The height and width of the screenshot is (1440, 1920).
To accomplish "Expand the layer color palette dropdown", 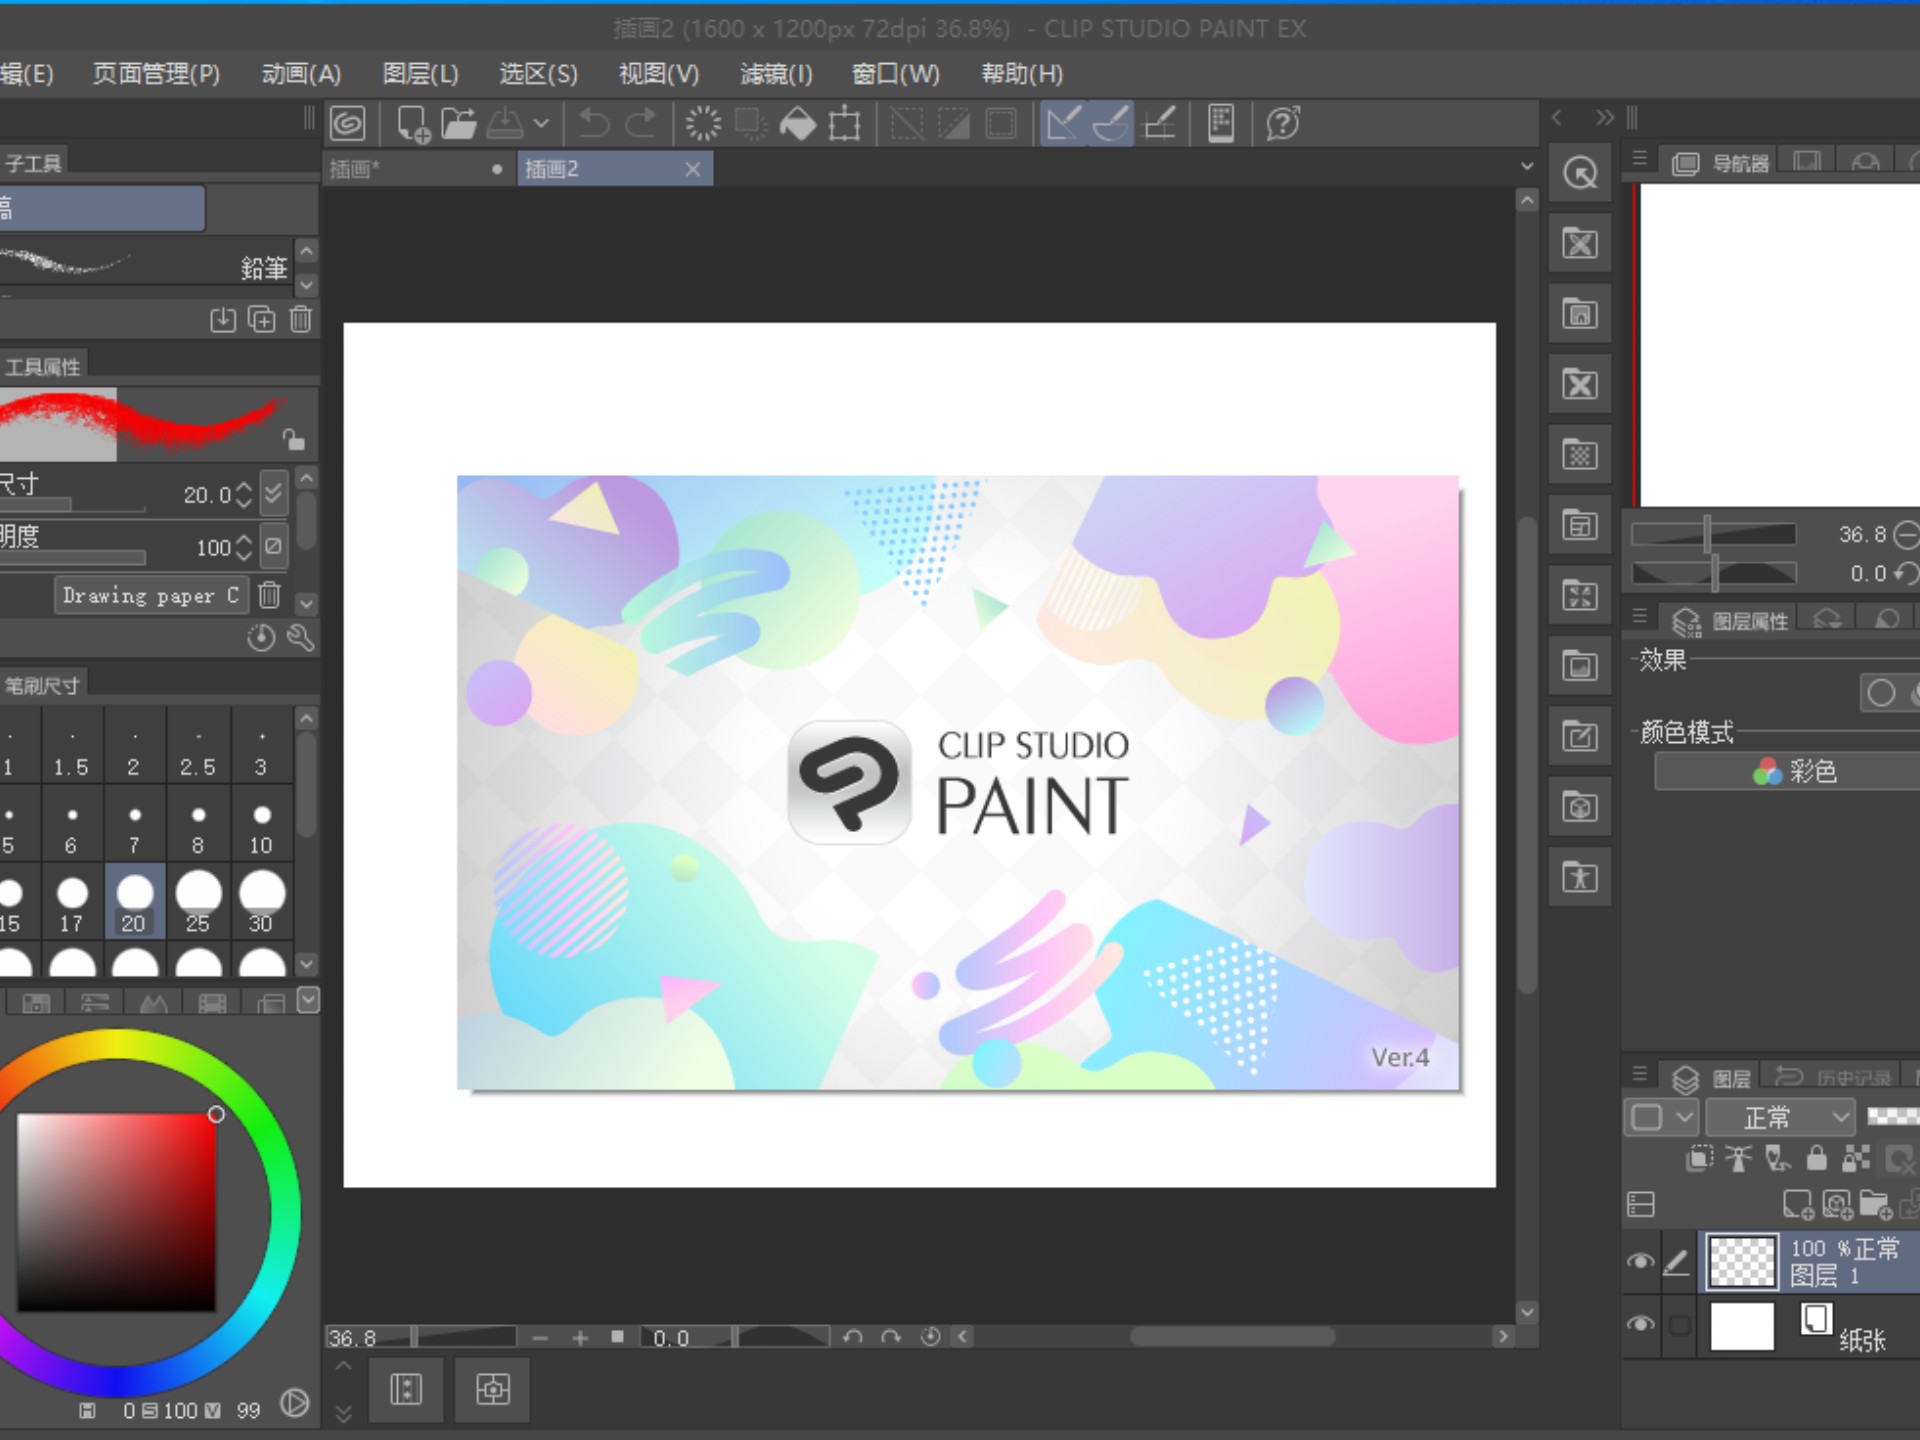I will pos(1661,1117).
